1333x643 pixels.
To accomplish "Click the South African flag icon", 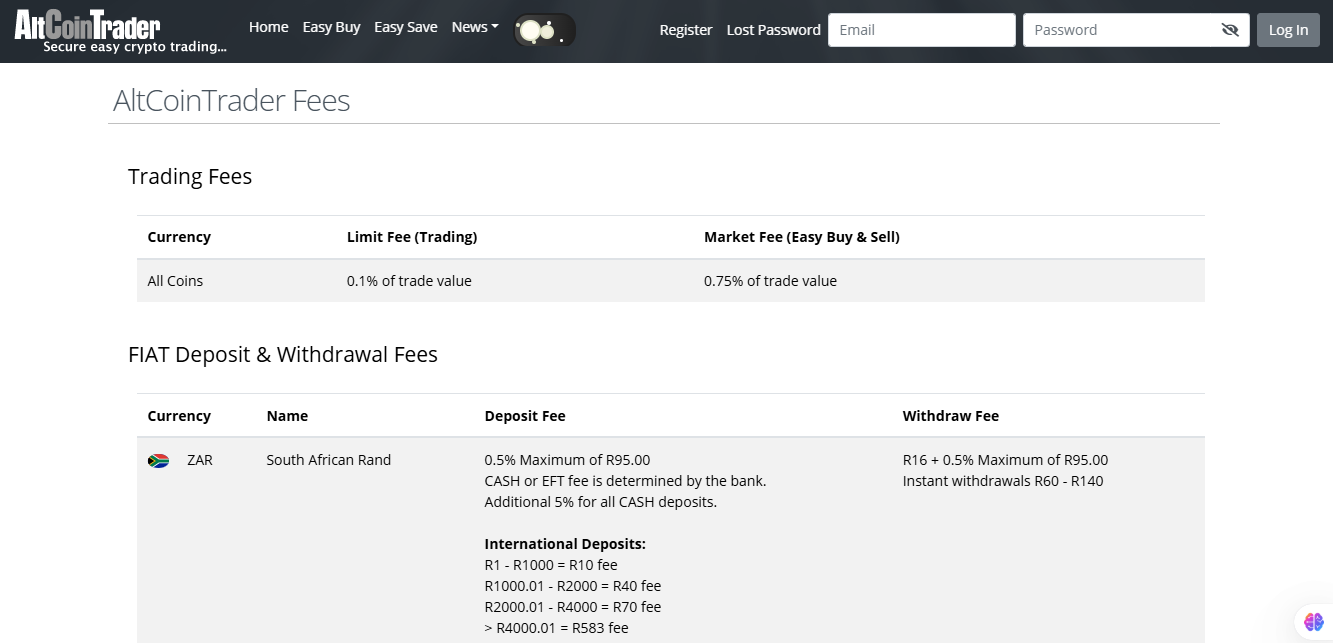I will (158, 461).
